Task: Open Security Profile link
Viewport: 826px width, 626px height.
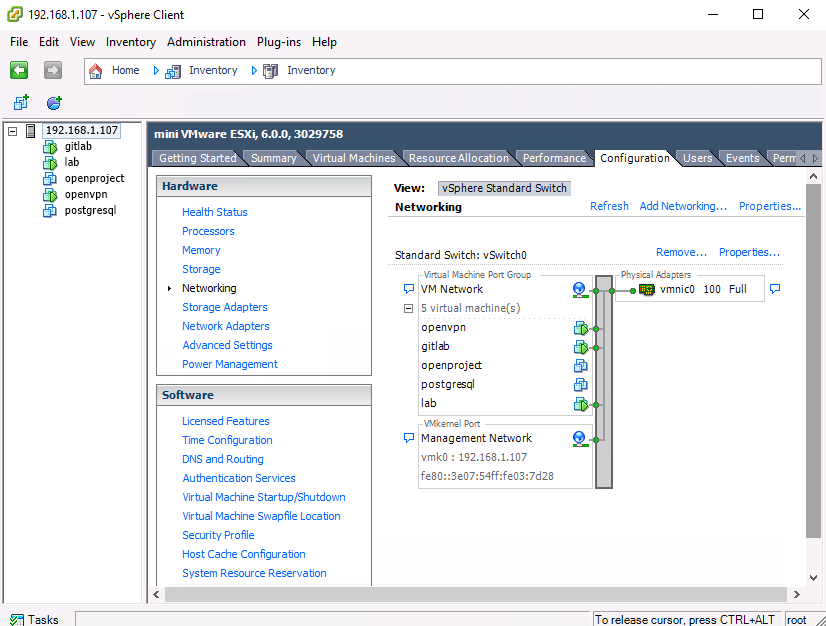Action: (218, 535)
